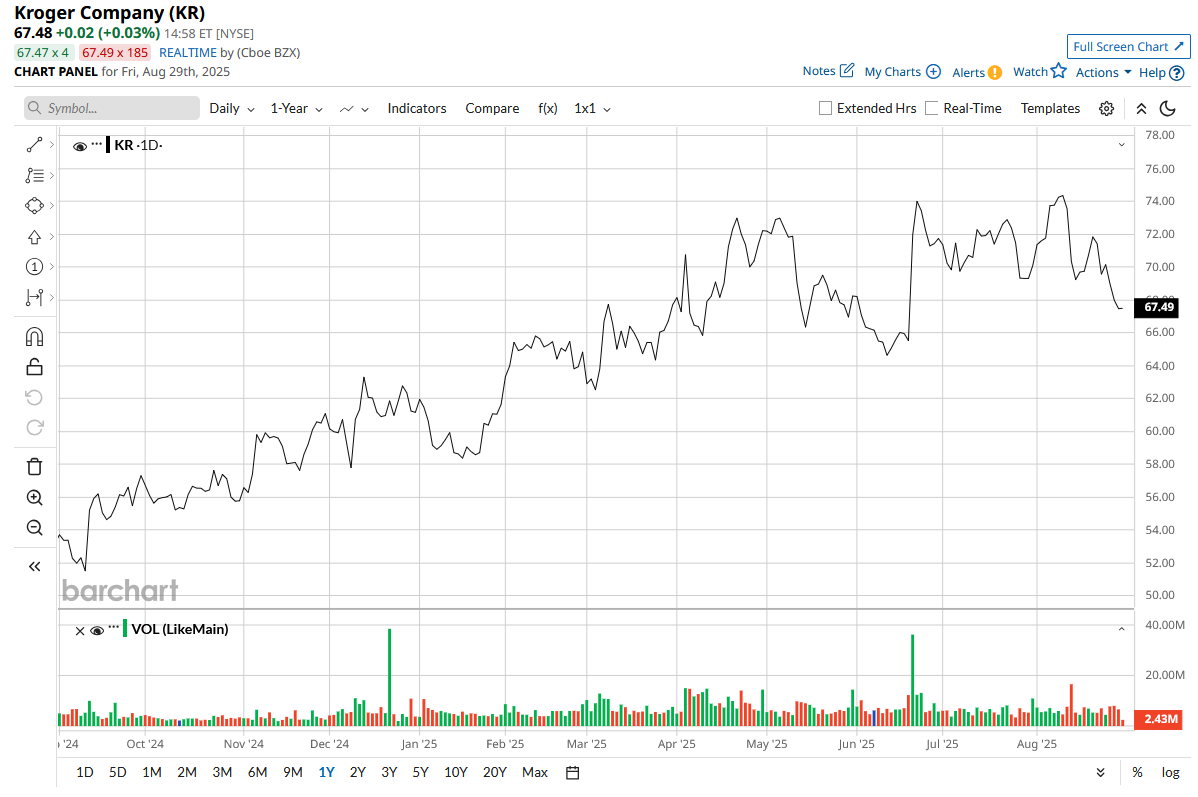Open the Compare menu
Screen dimensions: 1198x797
click(x=492, y=109)
